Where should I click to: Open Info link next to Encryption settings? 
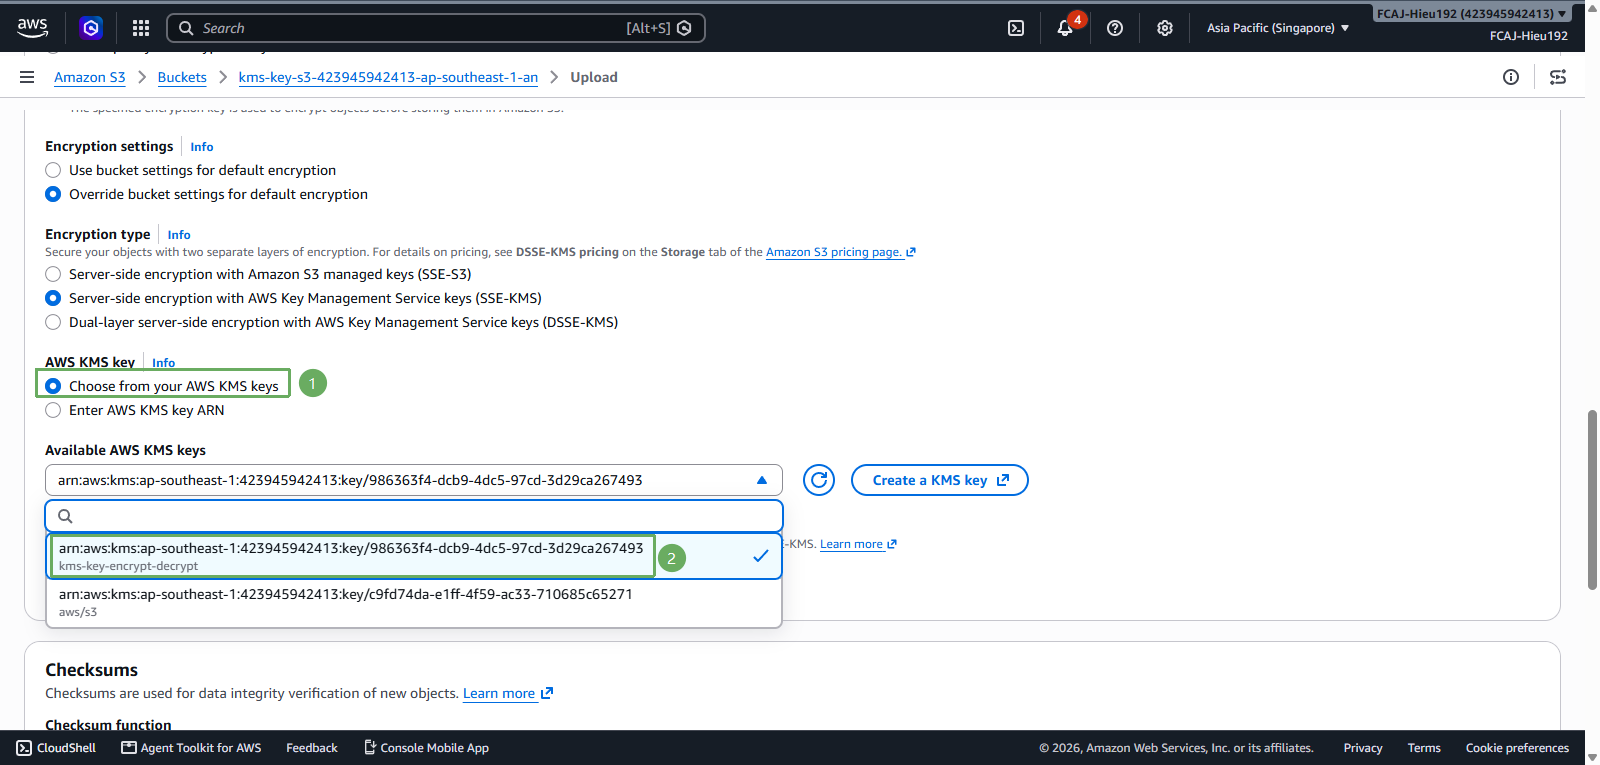pyautogui.click(x=202, y=147)
